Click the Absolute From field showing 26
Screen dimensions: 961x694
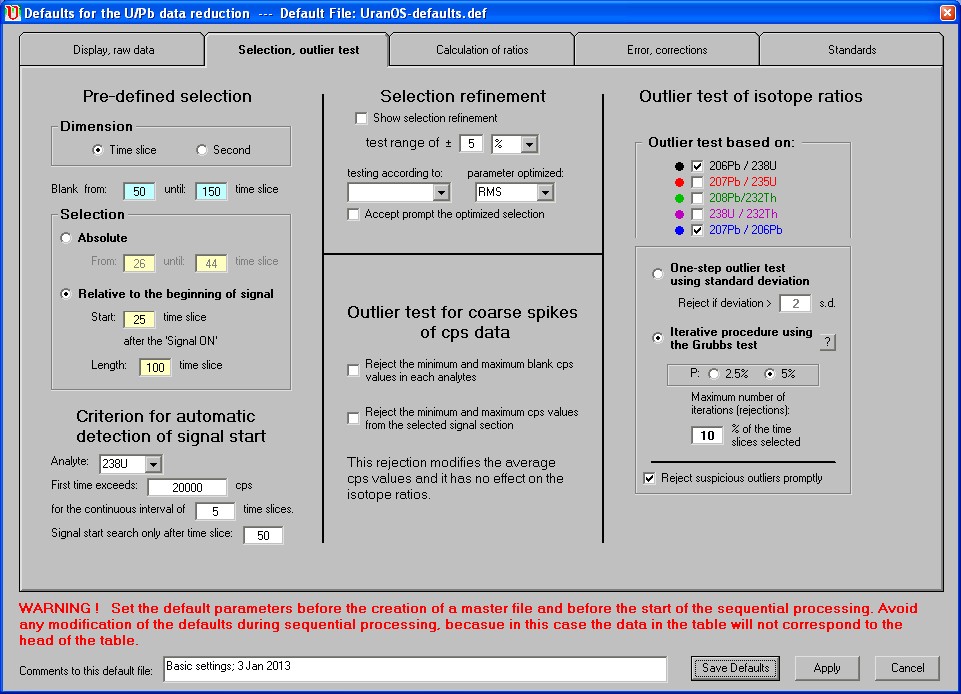(x=139, y=264)
